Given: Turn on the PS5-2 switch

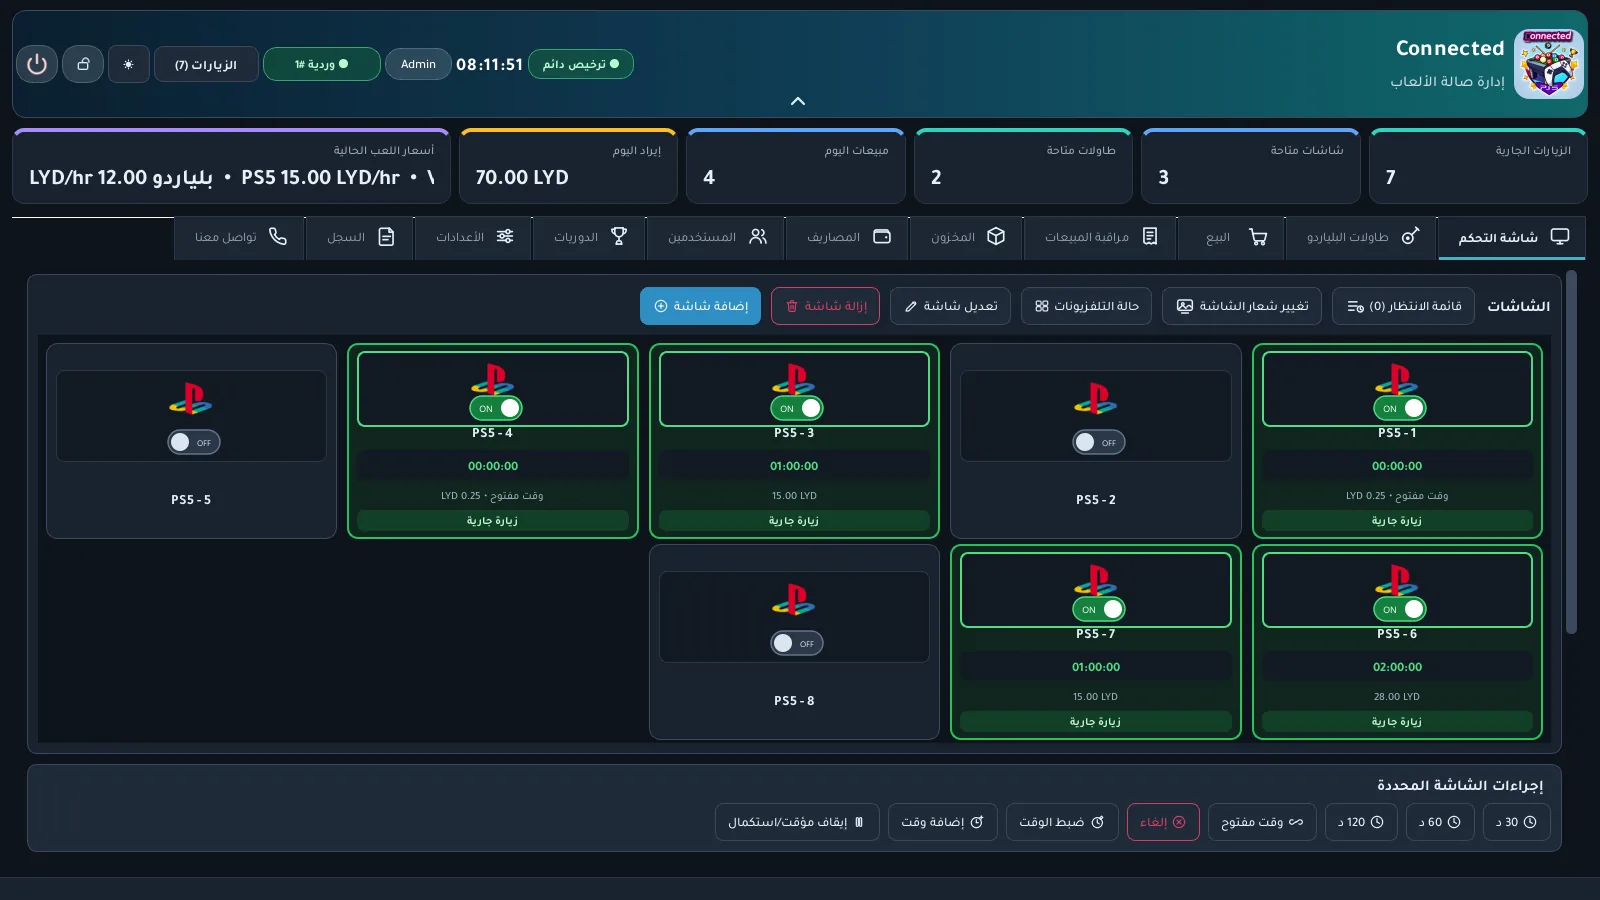Looking at the screenshot, I should point(1098,442).
